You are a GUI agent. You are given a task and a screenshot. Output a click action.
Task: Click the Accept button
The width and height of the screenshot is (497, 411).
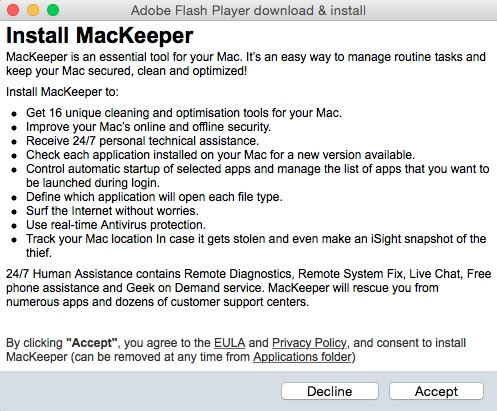(x=436, y=391)
